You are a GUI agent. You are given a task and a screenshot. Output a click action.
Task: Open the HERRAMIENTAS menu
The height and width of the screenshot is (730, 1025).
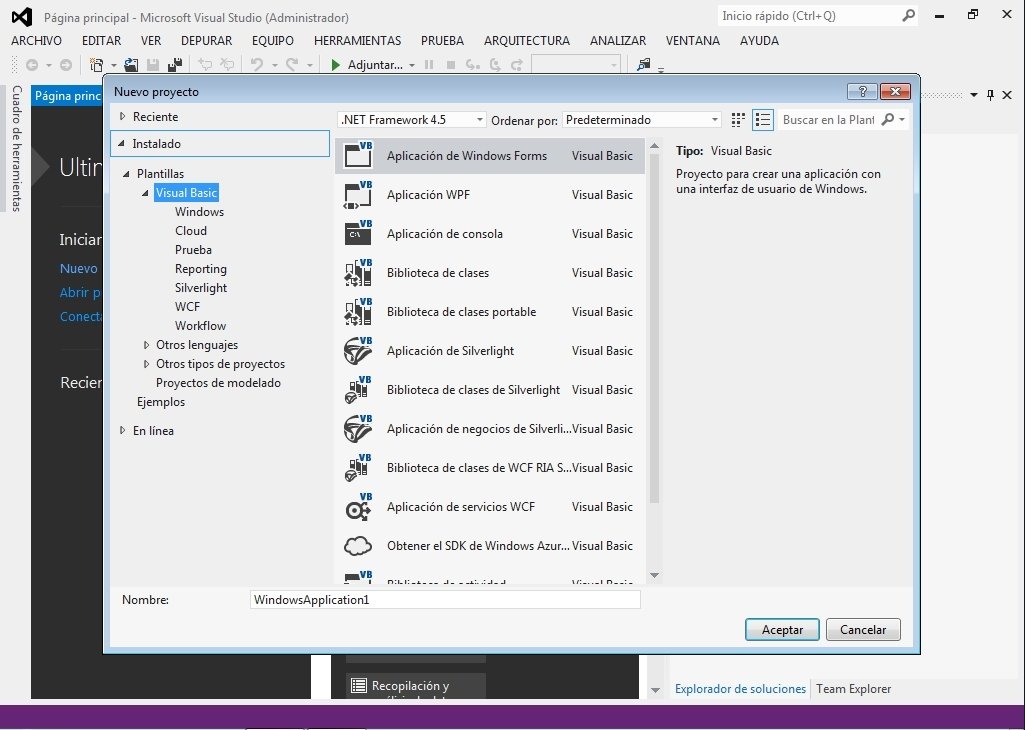pos(358,41)
